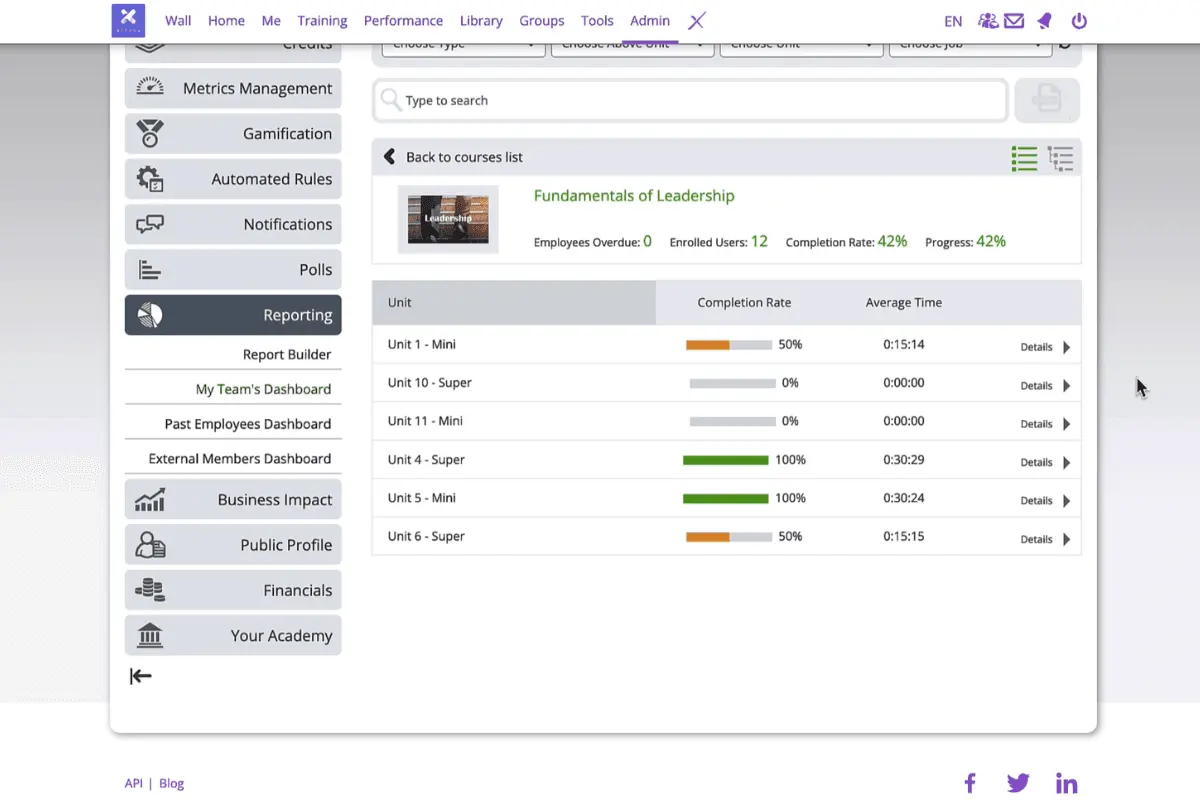
Task: Switch to the hierarchical tree view icon
Action: (x=1060, y=158)
